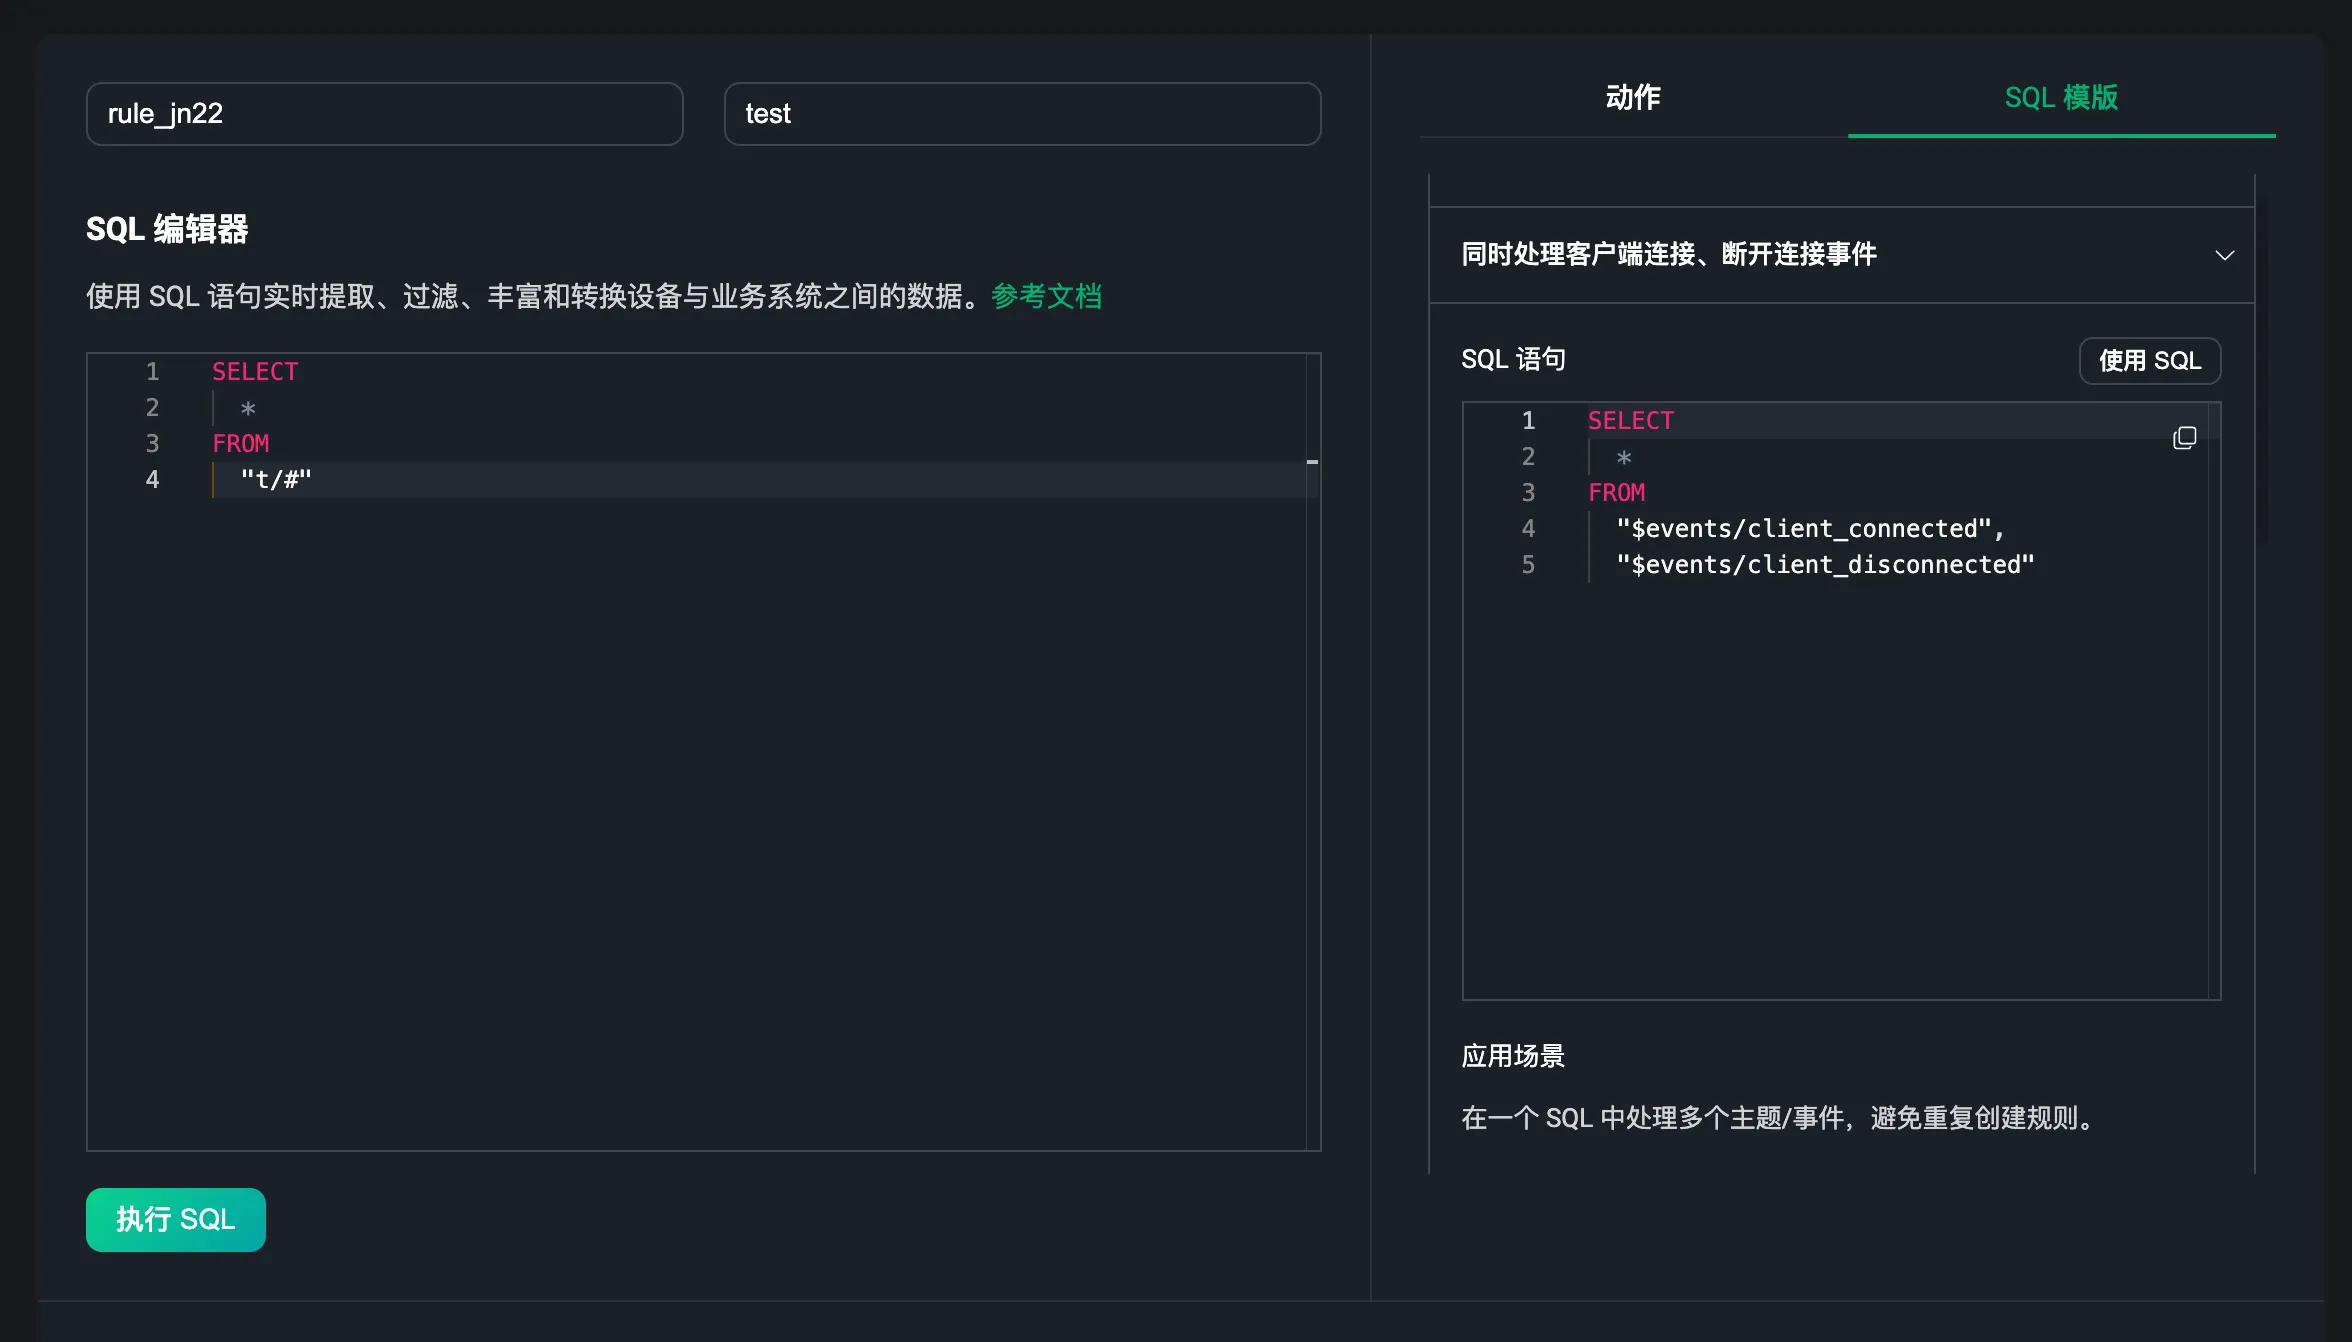Screen dimensions: 2352x1342
Task: Click the SQL 语句 label
Action: click(x=1513, y=359)
